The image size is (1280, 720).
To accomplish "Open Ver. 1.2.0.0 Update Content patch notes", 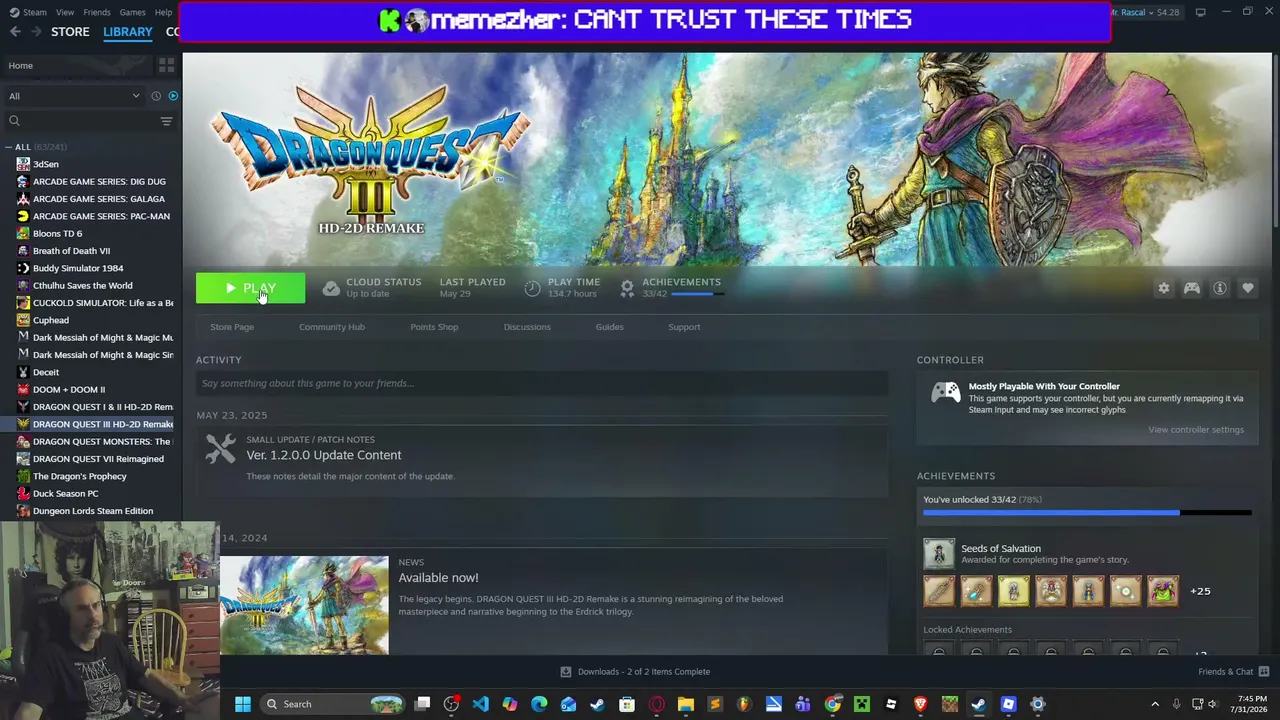I will [x=324, y=455].
